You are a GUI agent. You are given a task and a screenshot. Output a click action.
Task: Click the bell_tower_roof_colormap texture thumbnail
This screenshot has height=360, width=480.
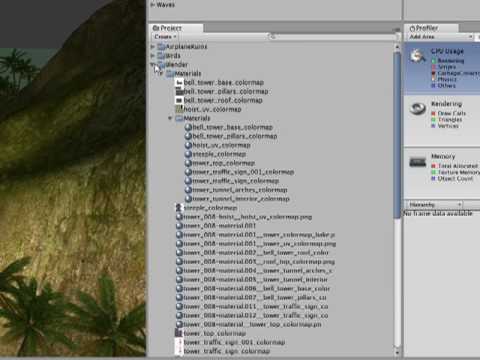[179, 100]
